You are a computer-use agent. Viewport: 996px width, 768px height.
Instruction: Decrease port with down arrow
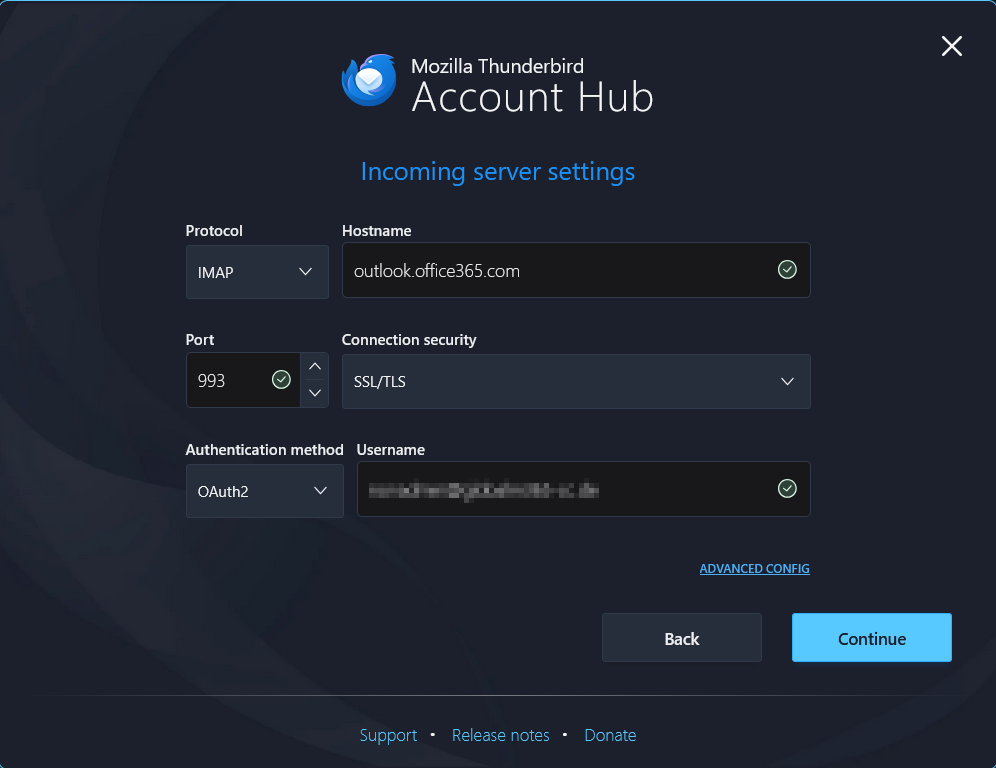(314, 393)
